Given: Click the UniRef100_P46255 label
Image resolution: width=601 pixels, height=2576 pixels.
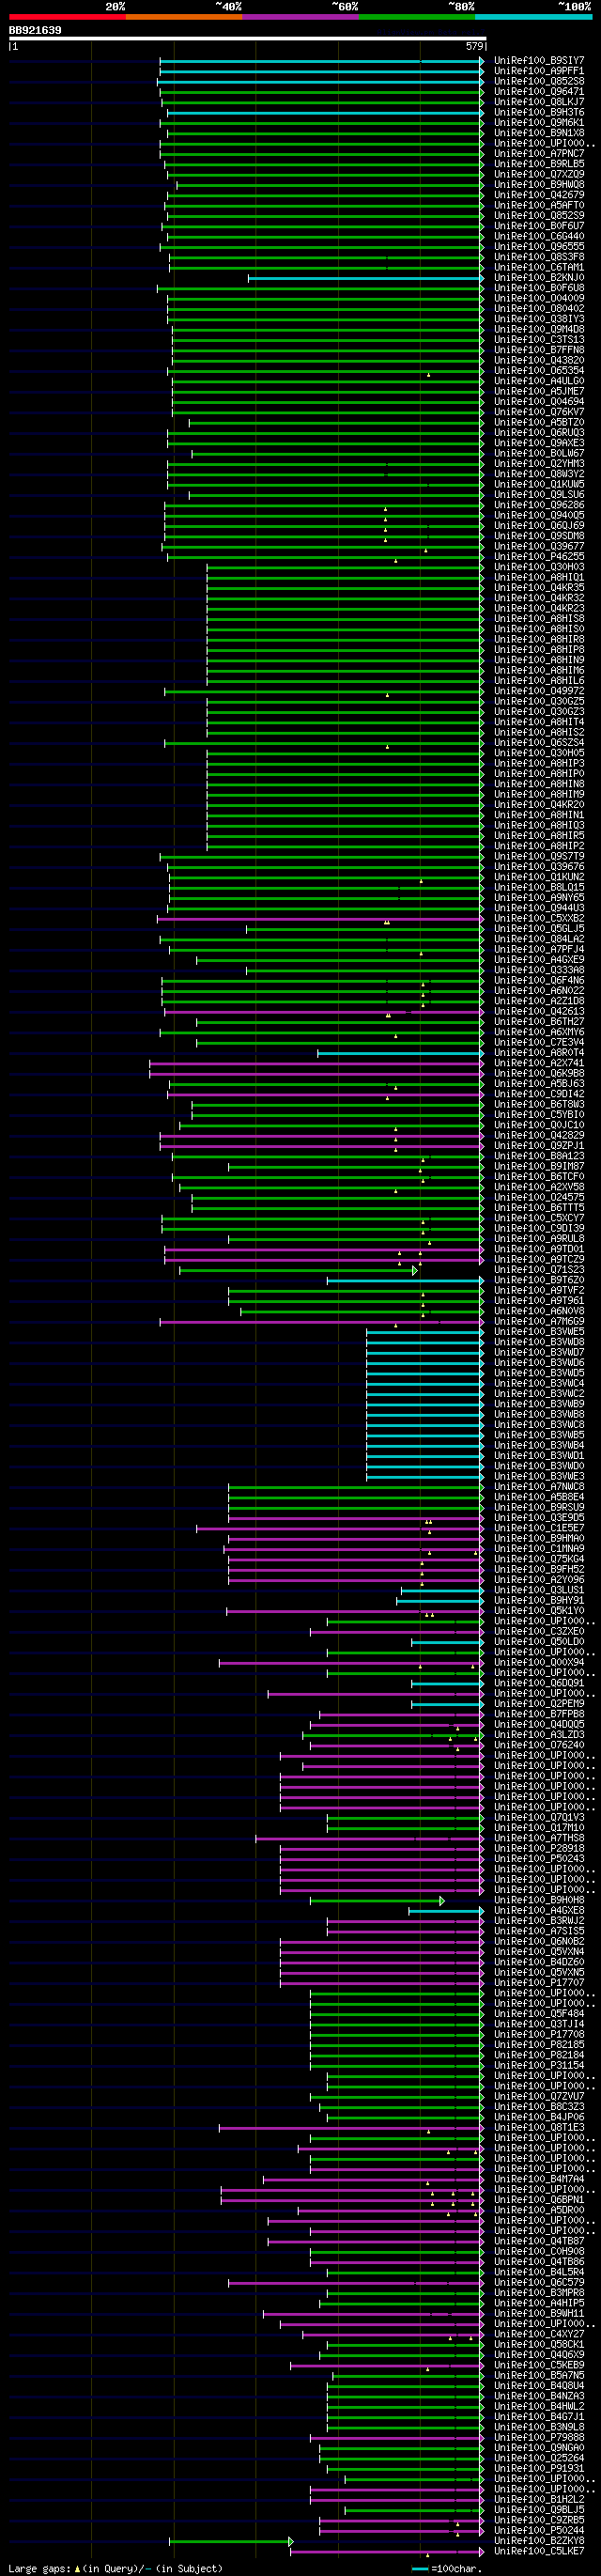Looking at the screenshot, I should coord(539,557).
